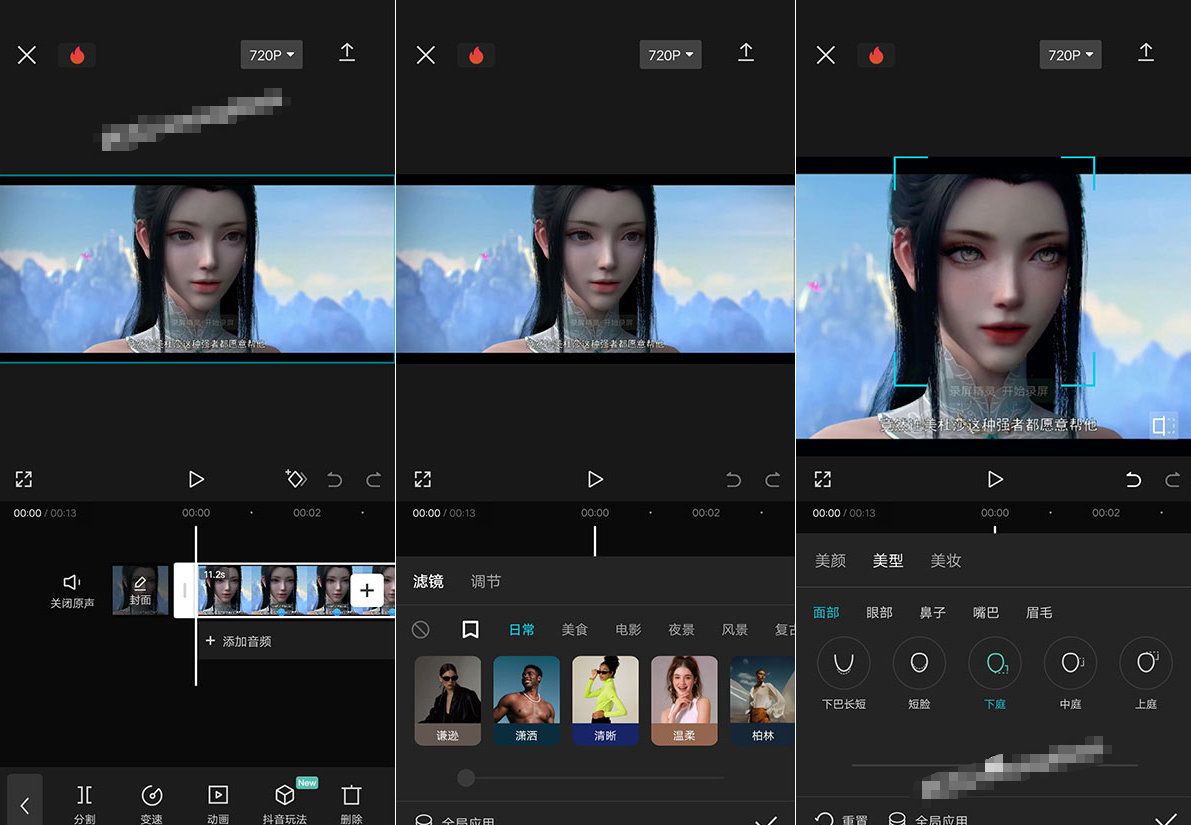The image size is (1191, 825).
Task: Open 抖音玩法 effects with New badge
Action: point(285,803)
